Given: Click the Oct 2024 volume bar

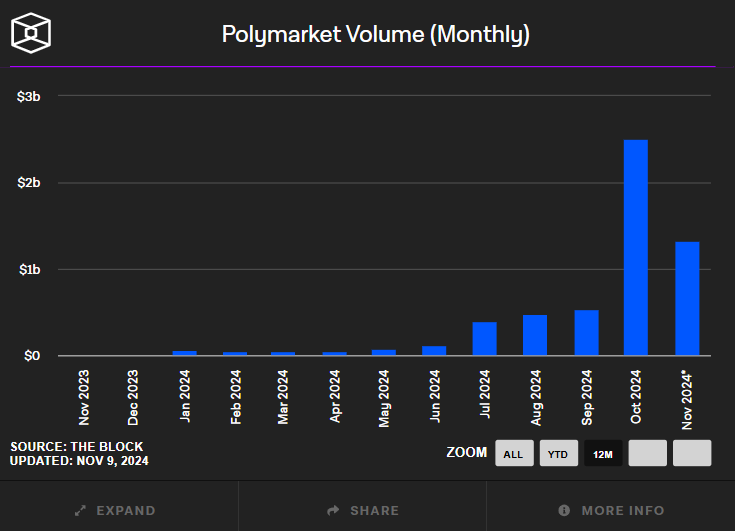Looking at the screenshot, I should [636, 248].
